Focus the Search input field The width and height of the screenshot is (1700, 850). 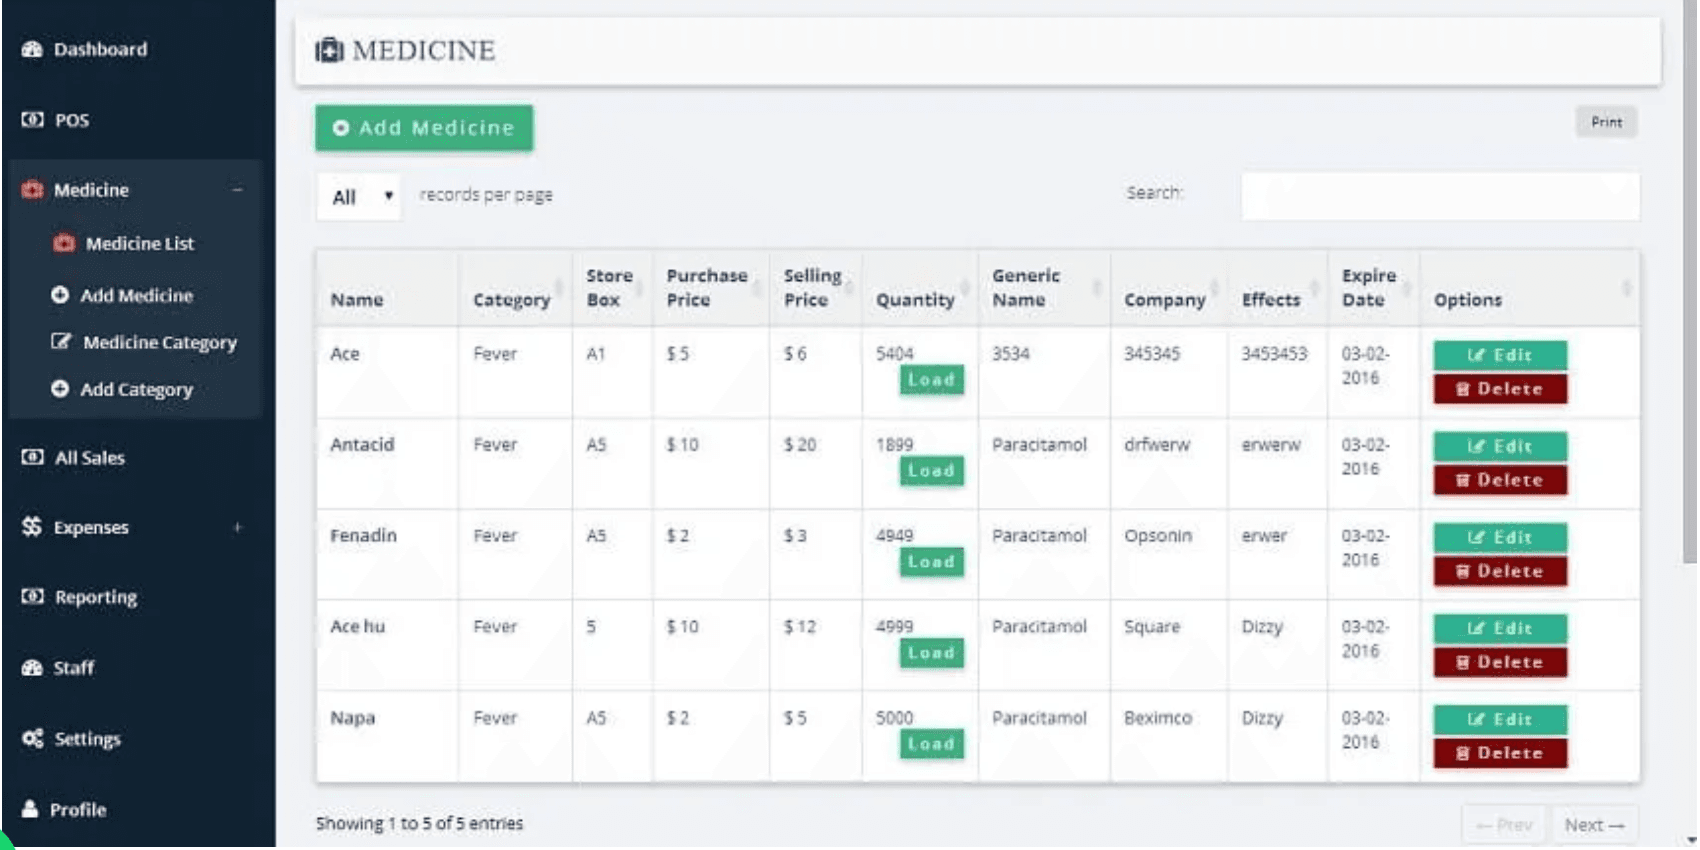tap(1439, 196)
